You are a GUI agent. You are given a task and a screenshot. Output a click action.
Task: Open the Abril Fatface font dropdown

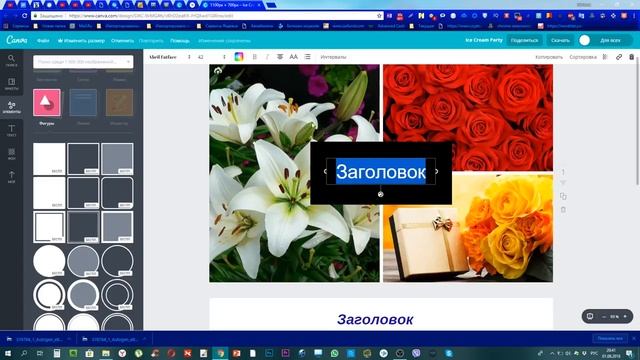coord(170,57)
